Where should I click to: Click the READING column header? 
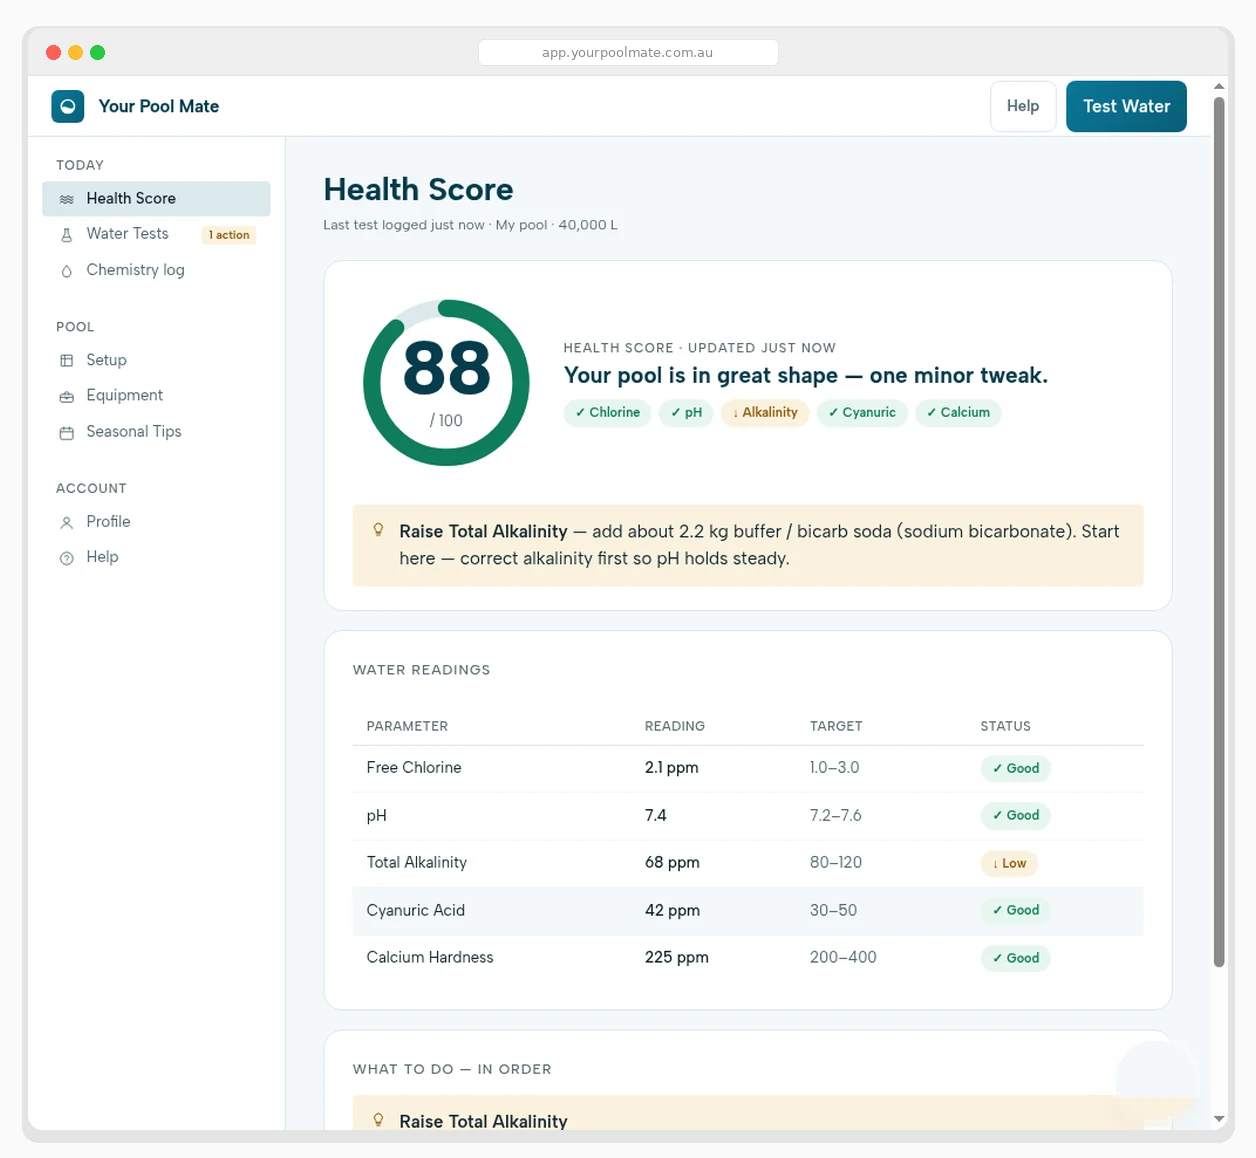pos(675,726)
